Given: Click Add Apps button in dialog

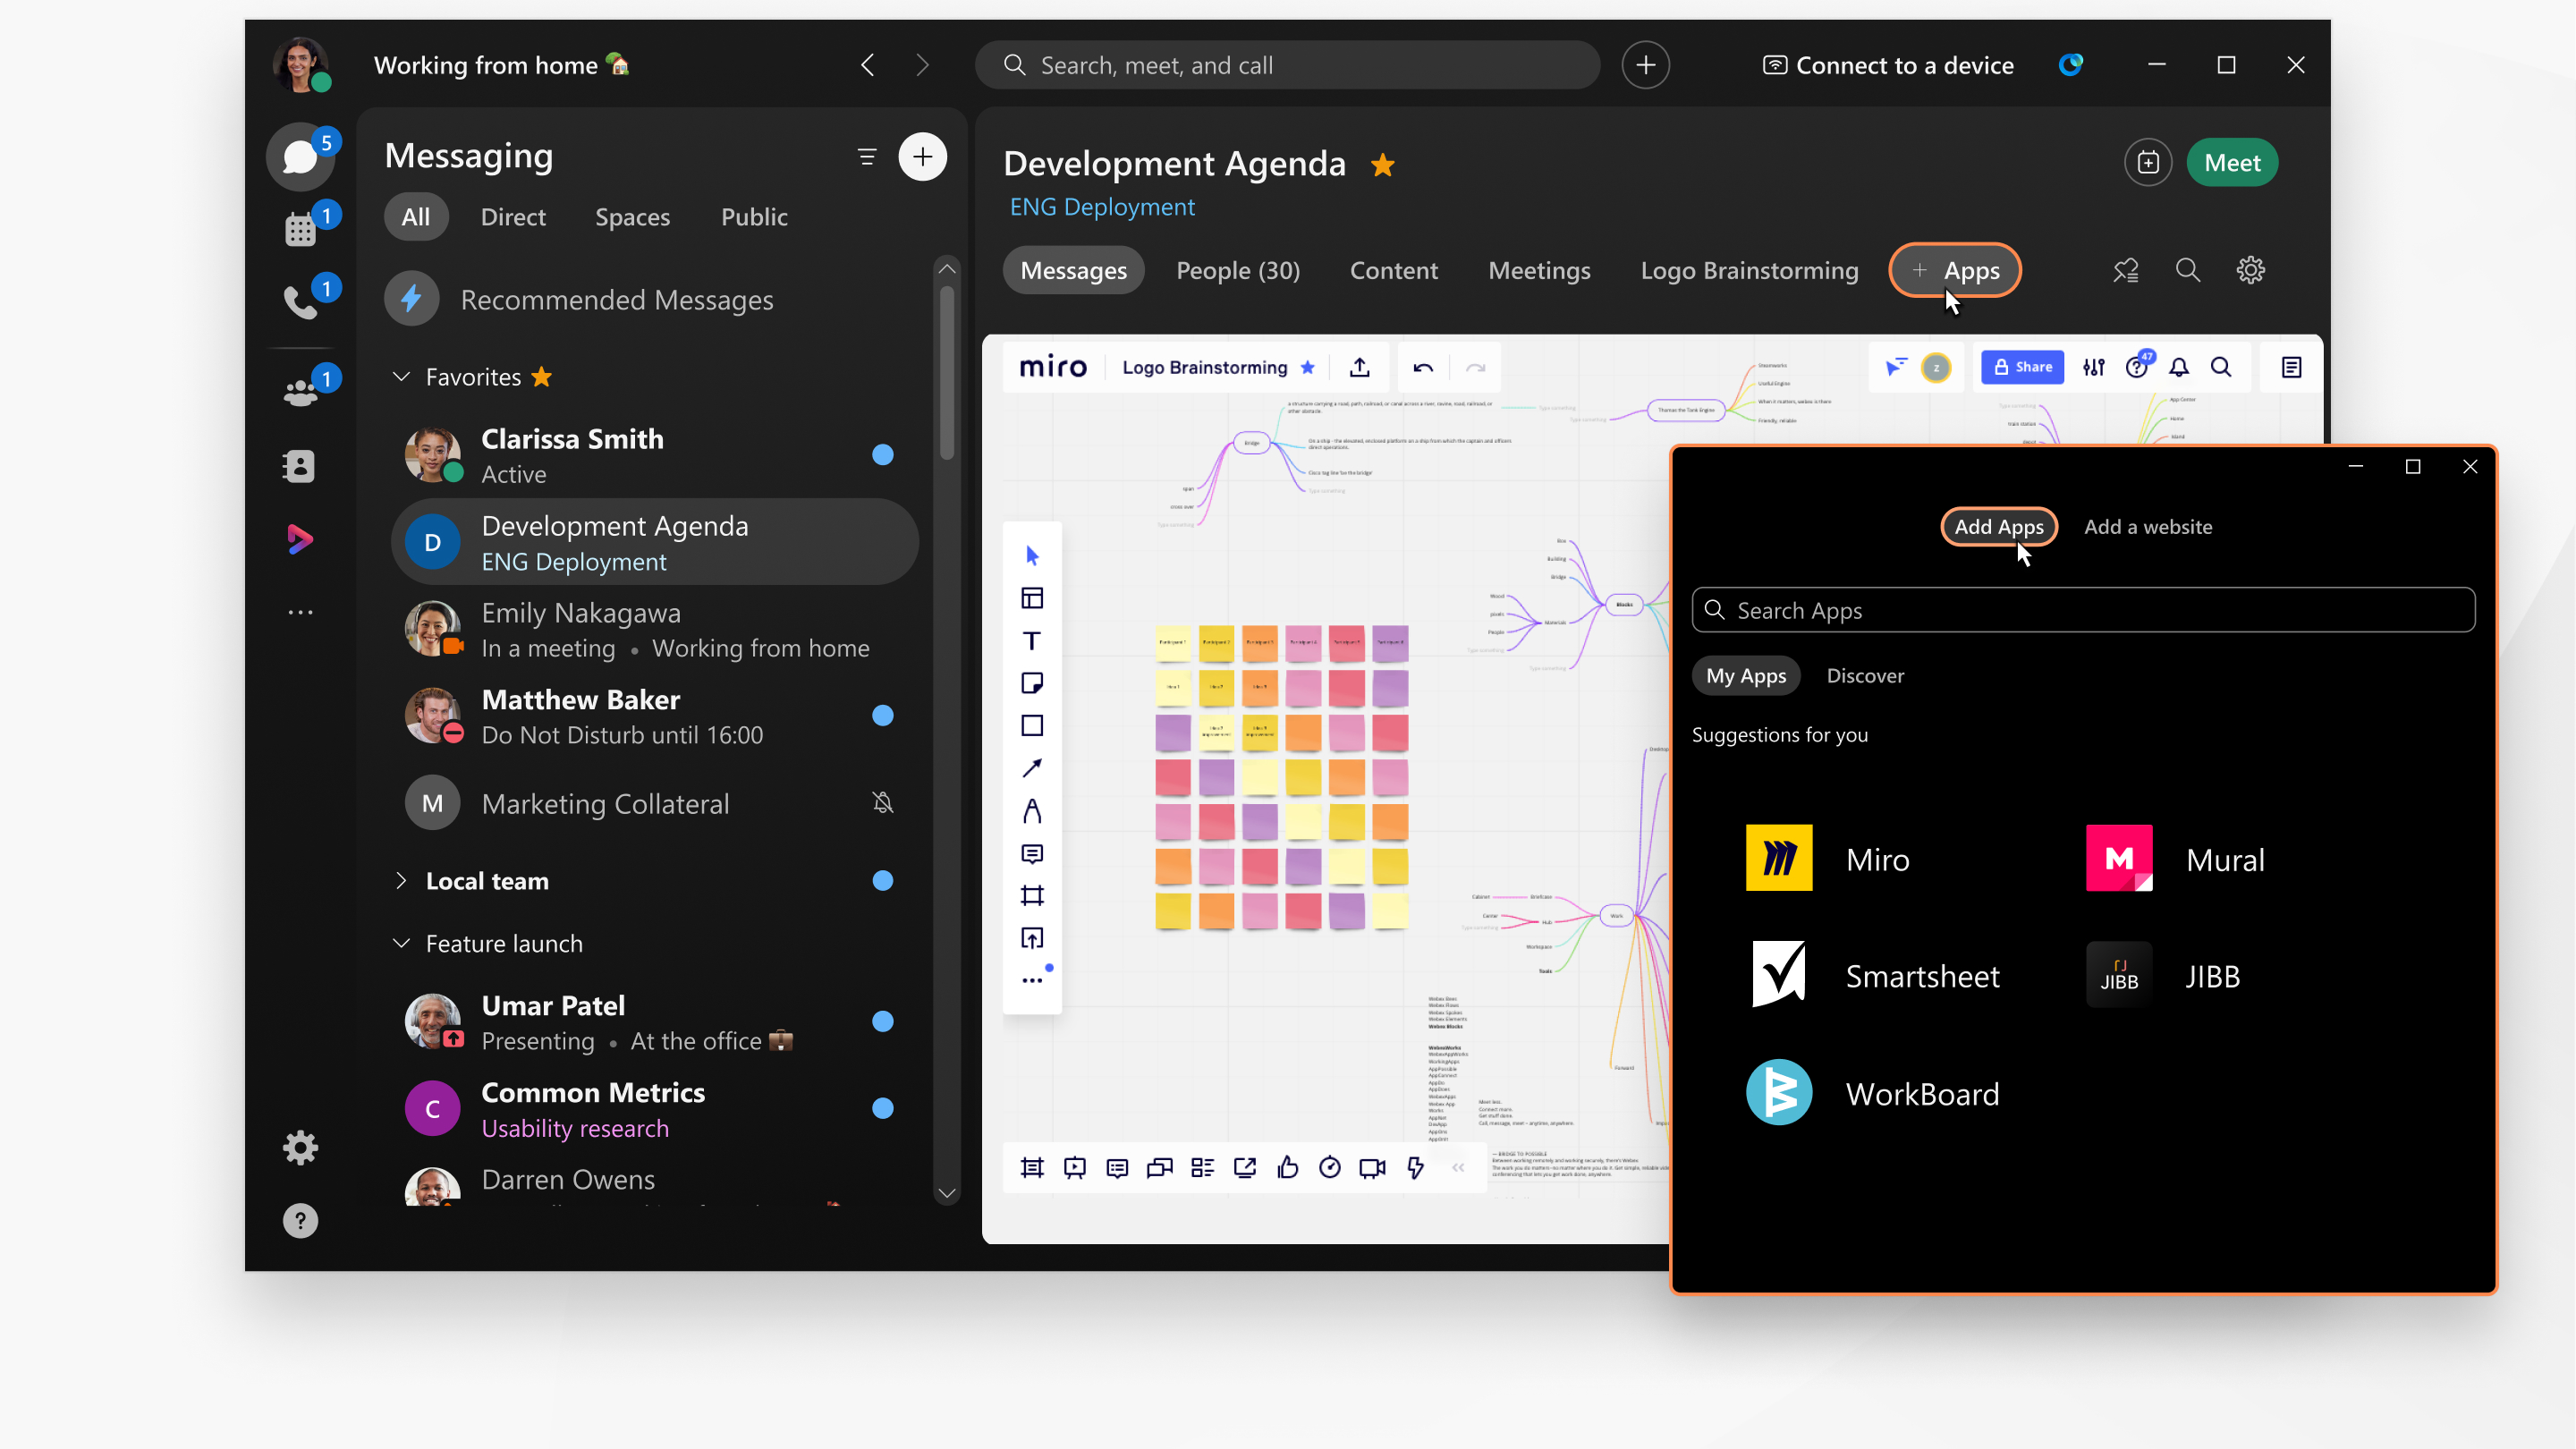Looking at the screenshot, I should (1997, 525).
